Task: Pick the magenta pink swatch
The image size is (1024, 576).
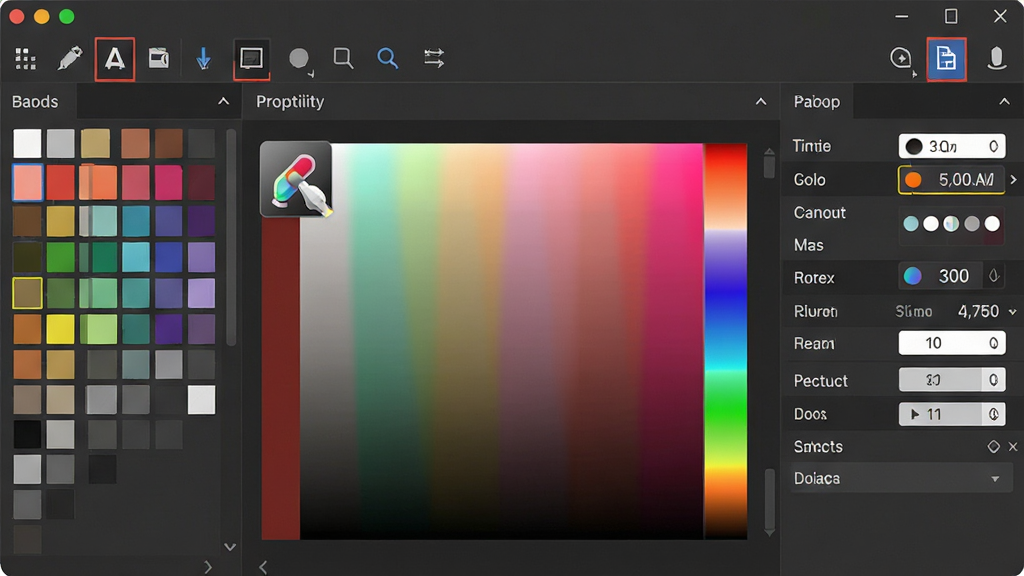Action: click(168, 182)
